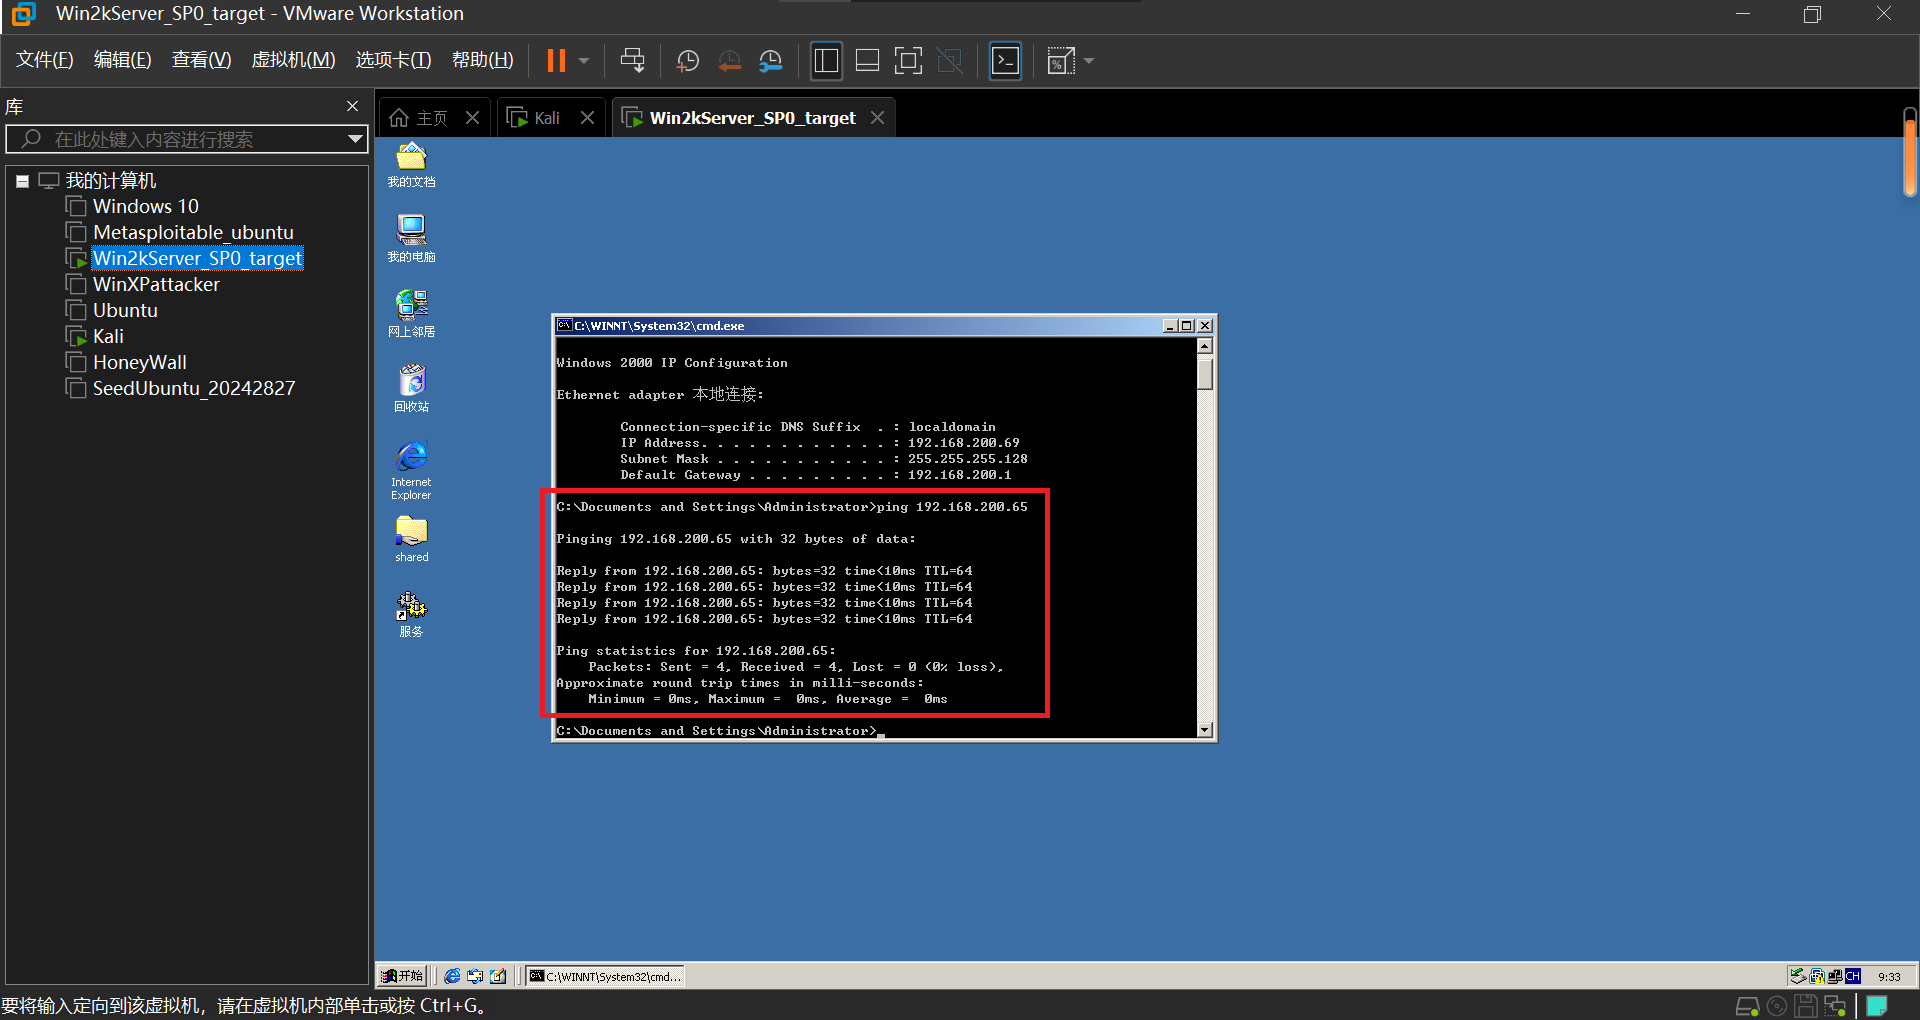
Task: Click the 我的文档 desktop icon
Action: (411, 165)
